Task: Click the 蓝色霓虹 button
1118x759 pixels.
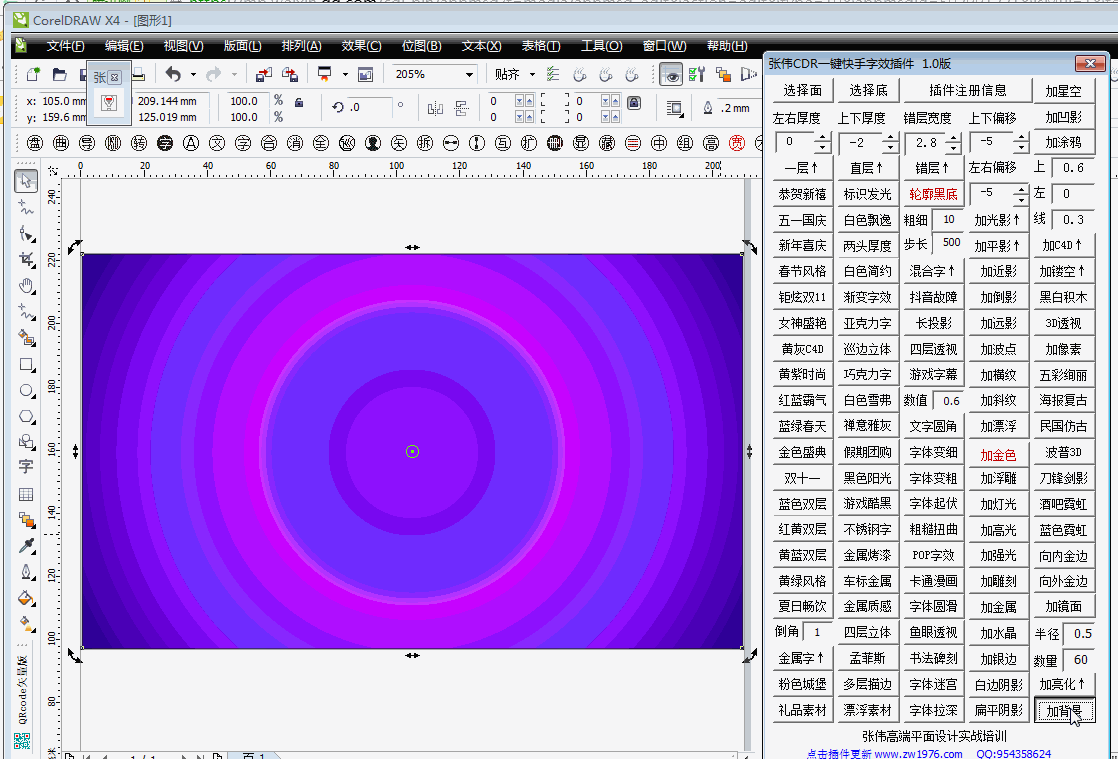Action: 1064,530
